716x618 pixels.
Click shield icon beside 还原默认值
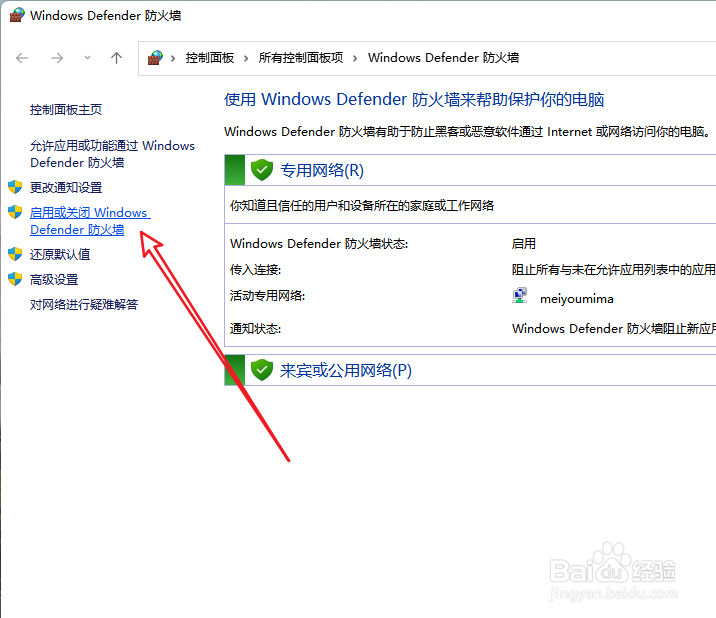15,254
